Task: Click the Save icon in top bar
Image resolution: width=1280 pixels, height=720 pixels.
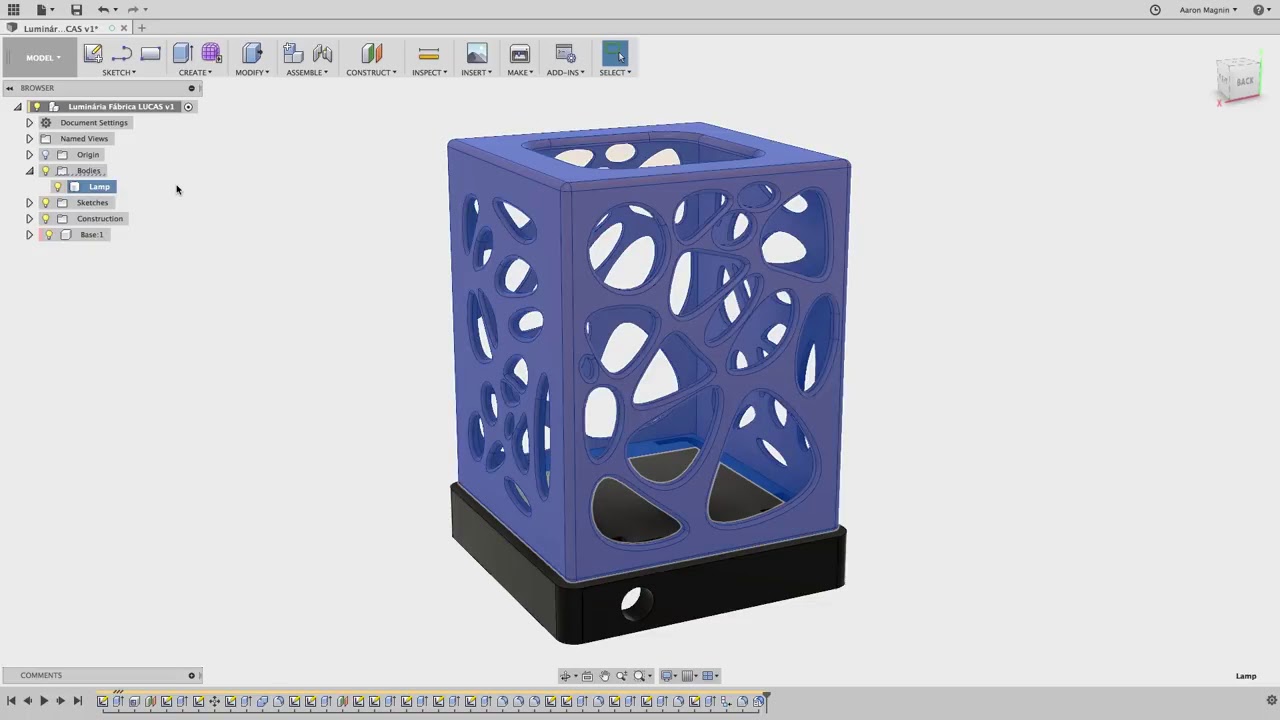Action: click(76, 10)
